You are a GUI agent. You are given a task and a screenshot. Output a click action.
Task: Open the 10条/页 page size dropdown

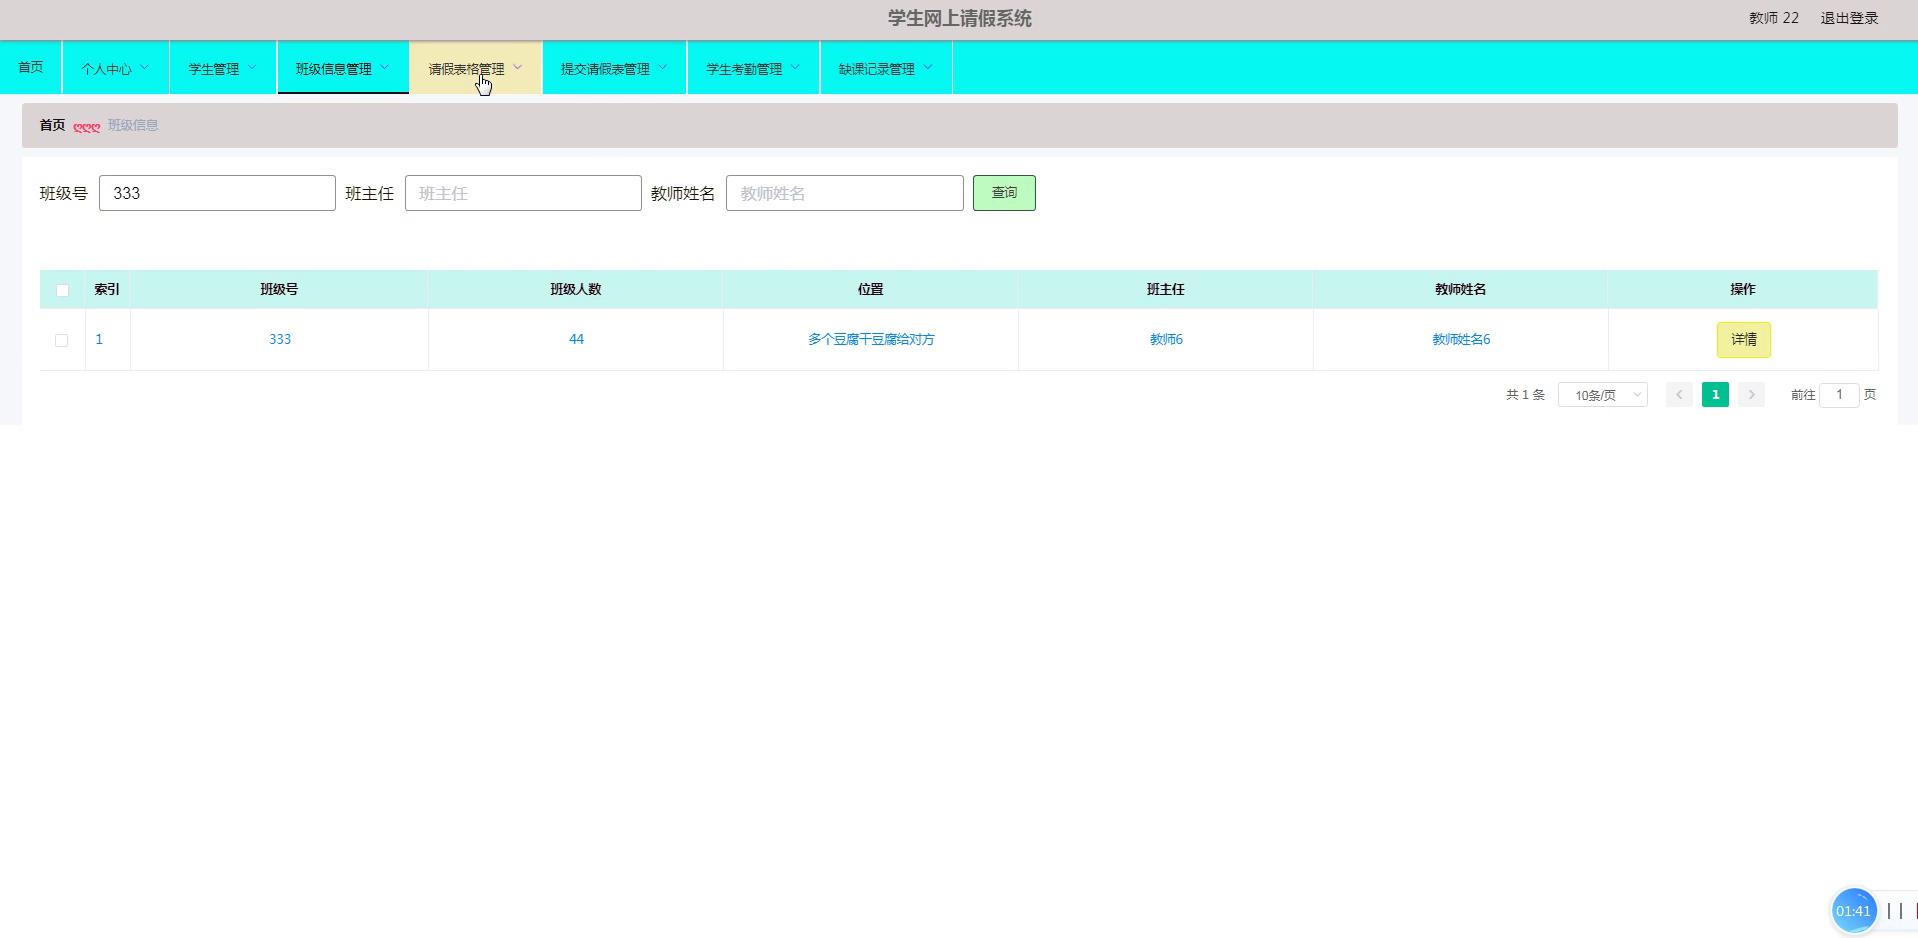(1602, 395)
